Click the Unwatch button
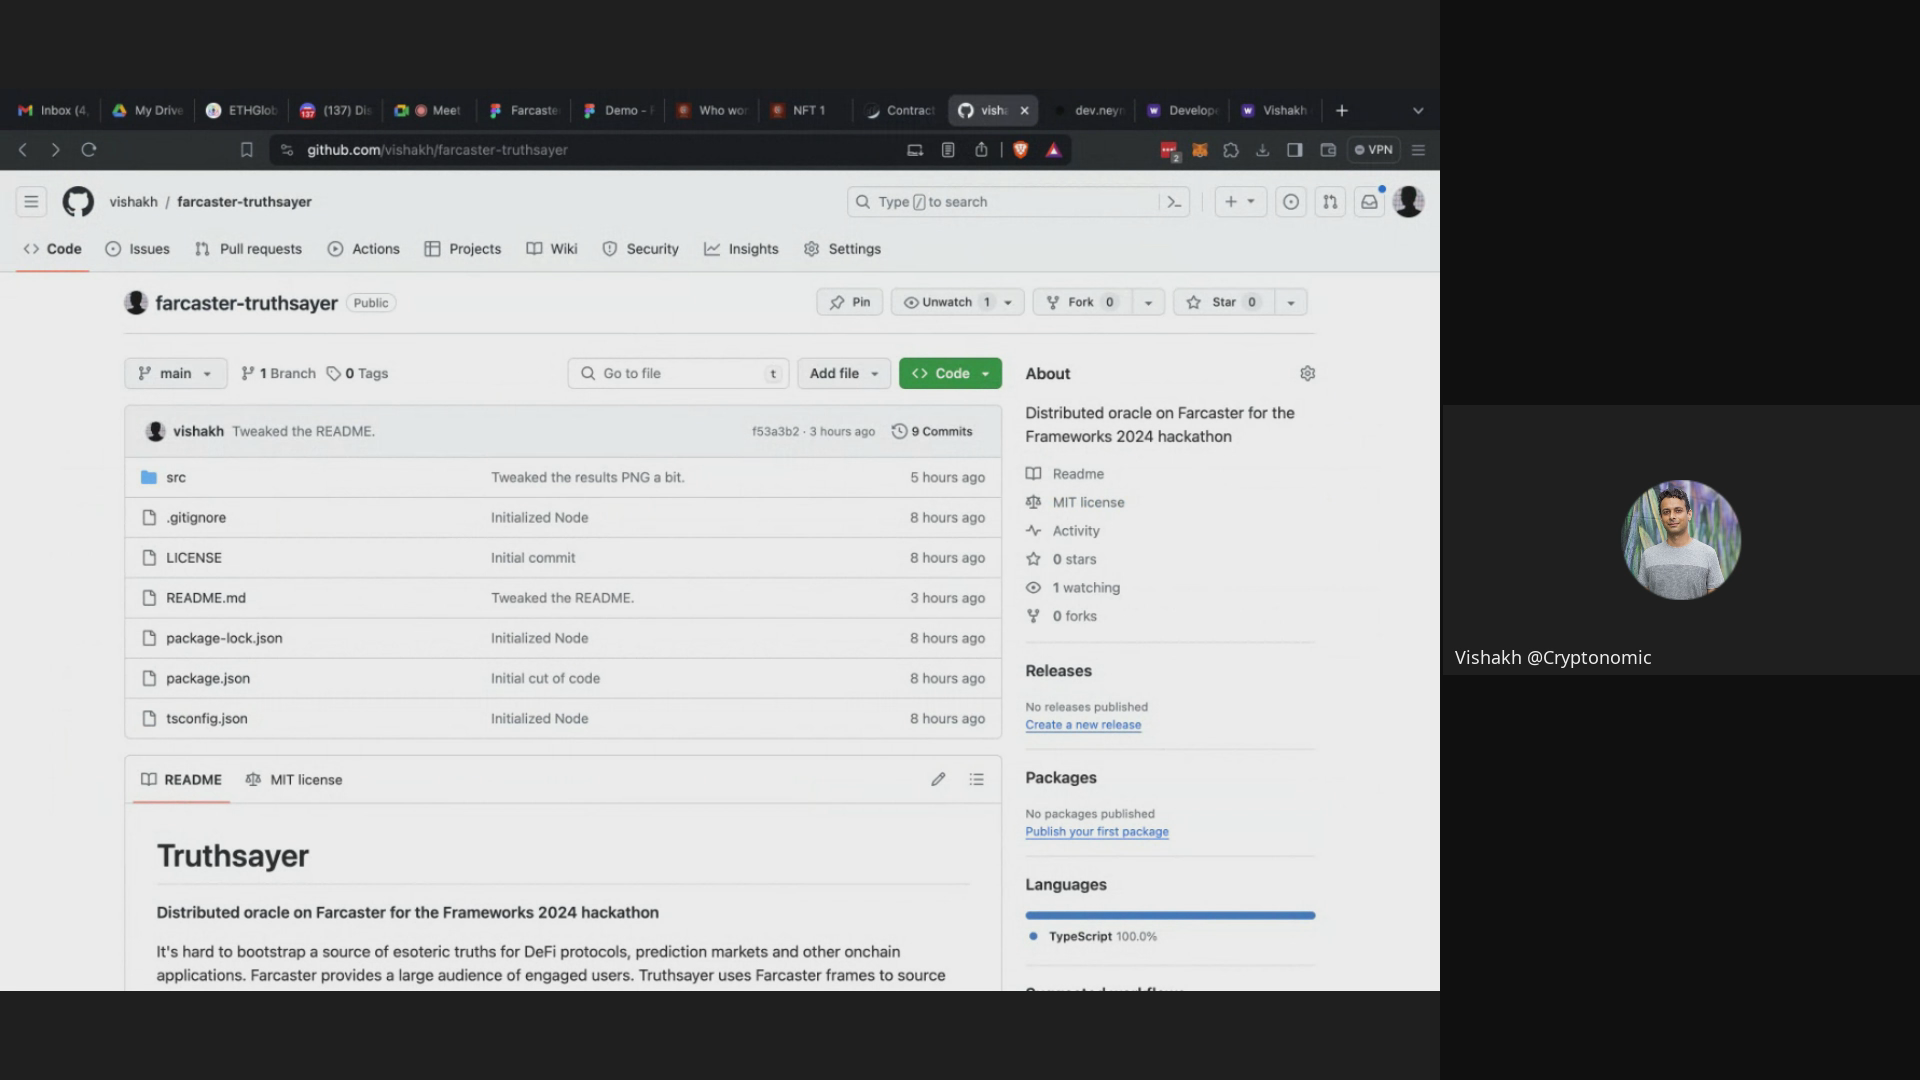 coord(944,302)
